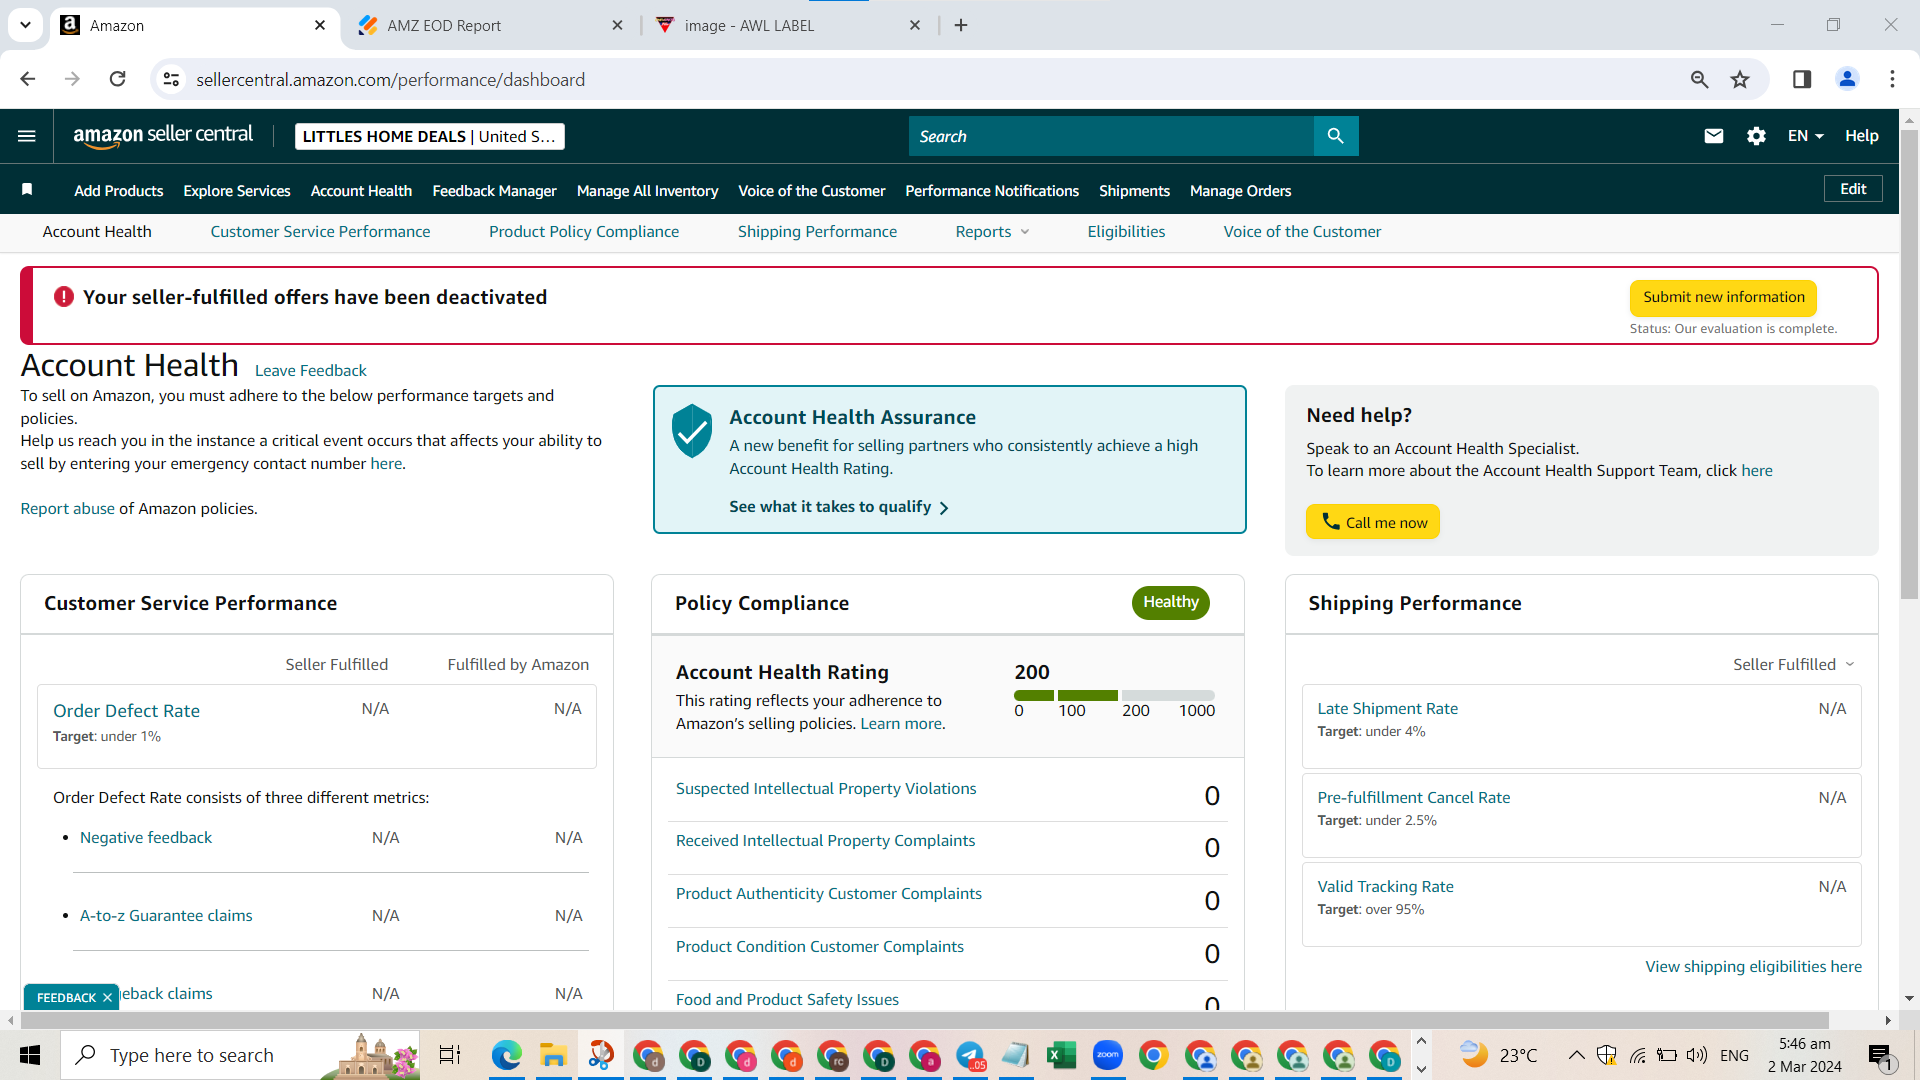The width and height of the screenshot is (1920, 1080).
Task: Click the amazon seller central logo
Action: coord(163,136)
